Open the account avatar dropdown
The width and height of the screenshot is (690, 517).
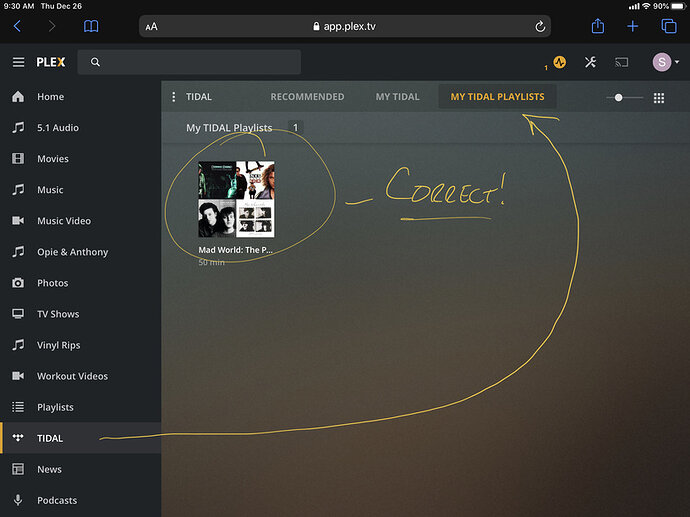coord(665,62)
